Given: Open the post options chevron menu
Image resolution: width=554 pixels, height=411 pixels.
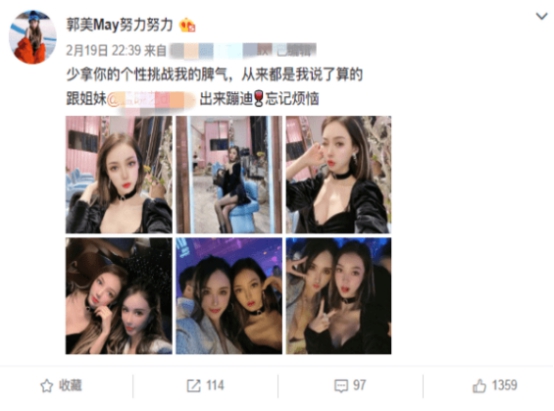Looking at the screenshot, I should (541, 16).
